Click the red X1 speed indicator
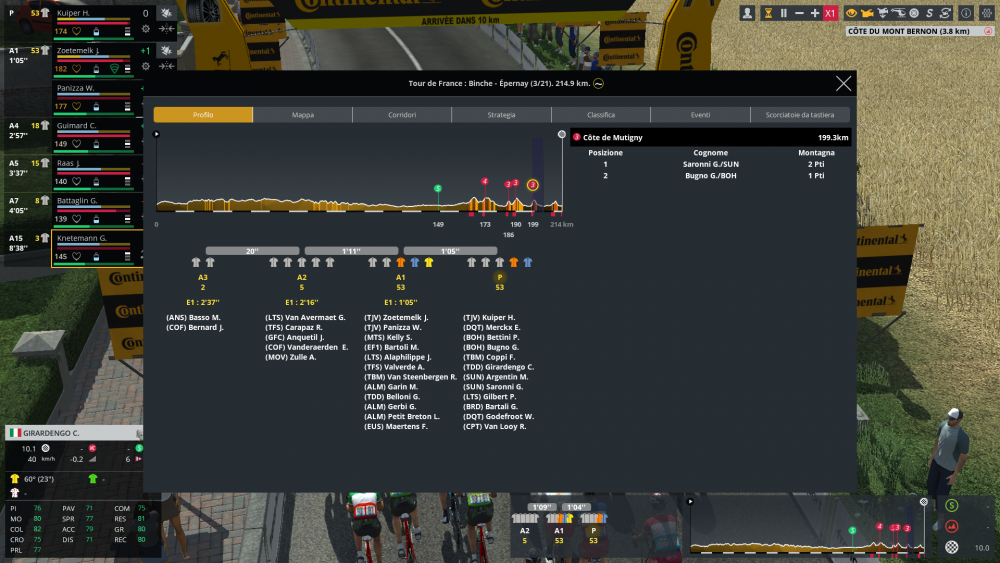The width and height of the screenshot is (1000, 563). (830, 13)
